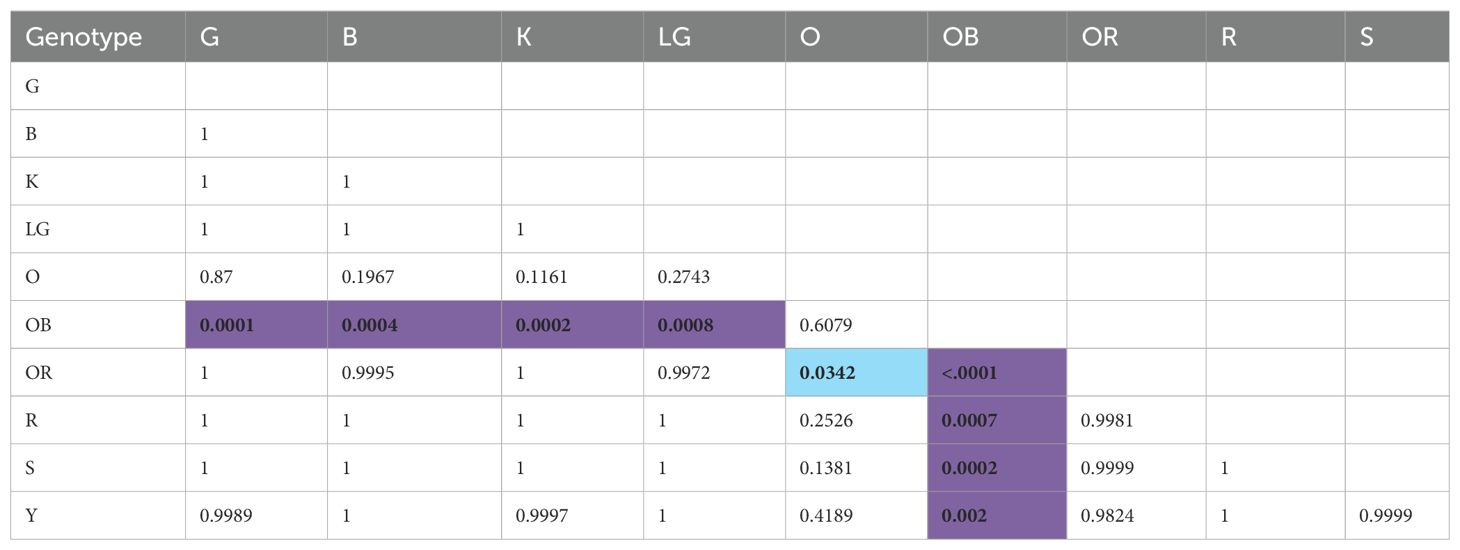Select the 0.2743 cell

(x=684, y=277)
